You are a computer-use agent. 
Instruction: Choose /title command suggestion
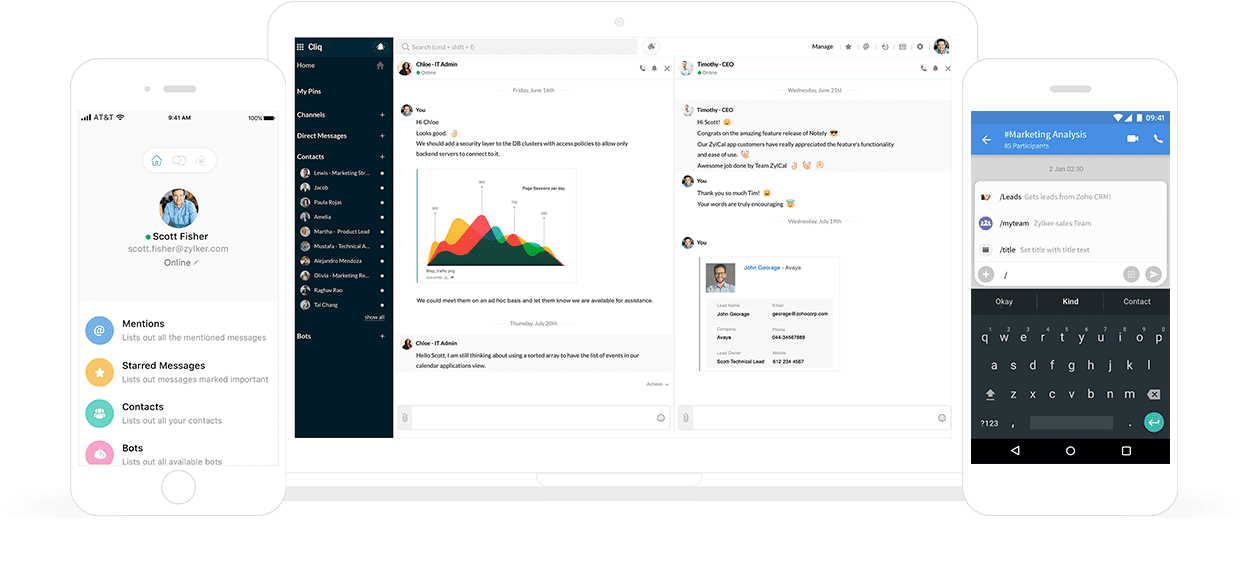pos(1070,249)
